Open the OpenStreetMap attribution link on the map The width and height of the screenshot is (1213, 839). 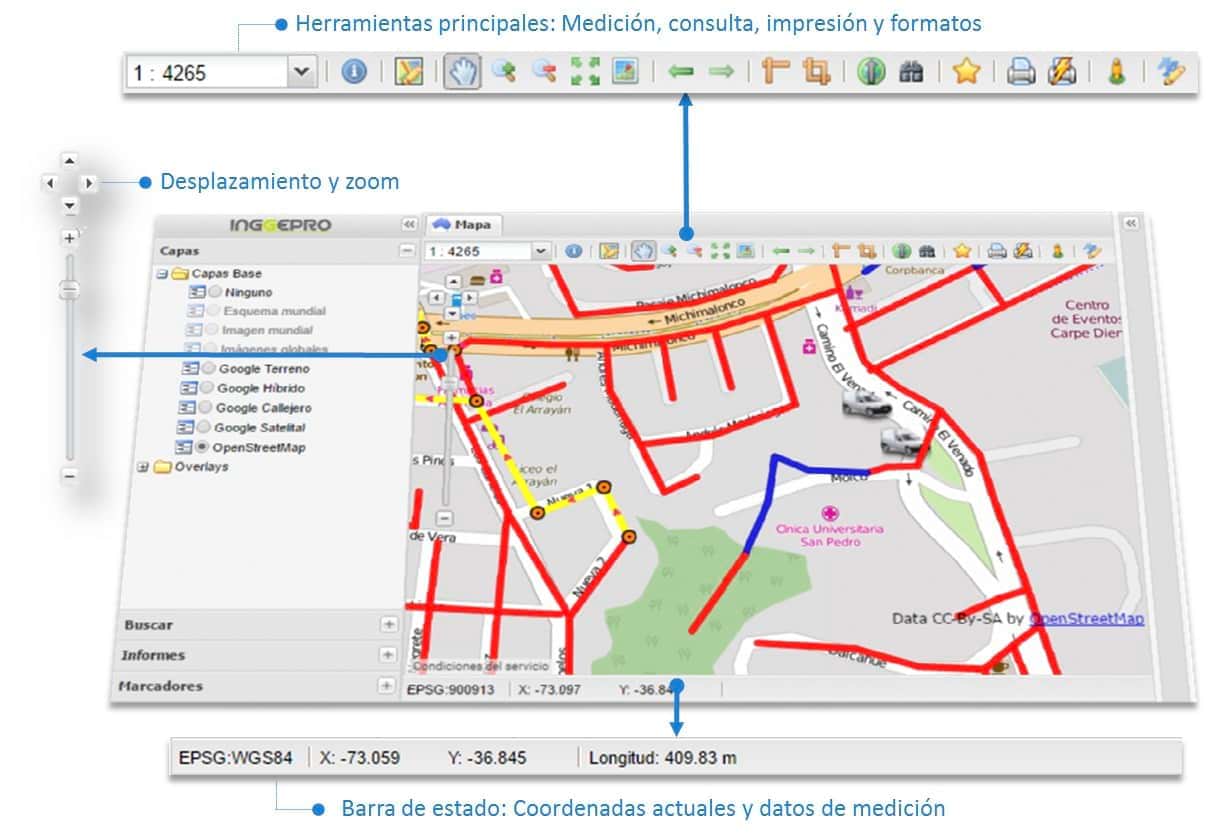click(1086, 619)
